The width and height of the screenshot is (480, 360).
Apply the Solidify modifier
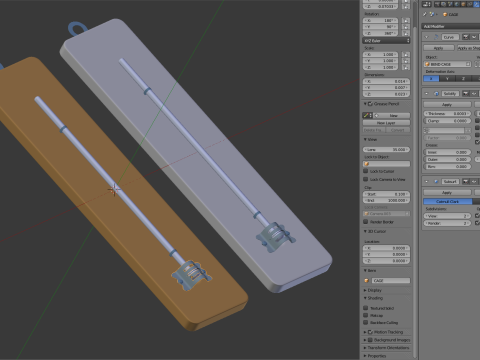[447, 105]
